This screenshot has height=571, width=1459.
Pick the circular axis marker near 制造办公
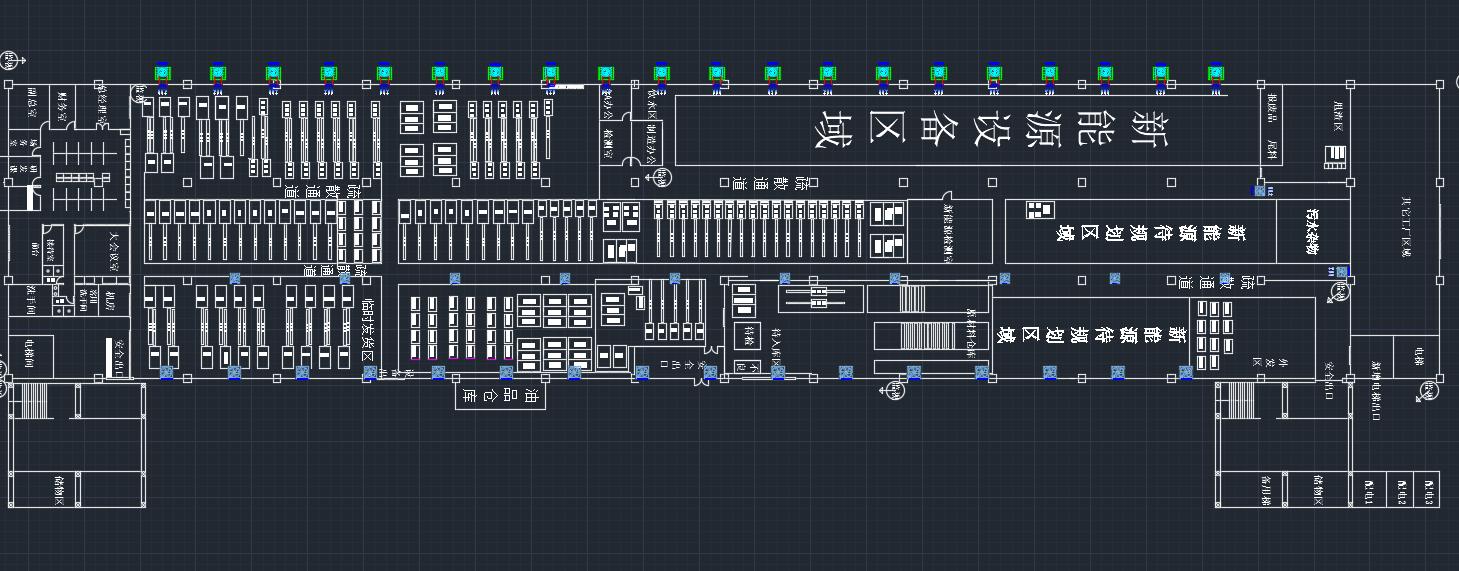tap(662, 178)
